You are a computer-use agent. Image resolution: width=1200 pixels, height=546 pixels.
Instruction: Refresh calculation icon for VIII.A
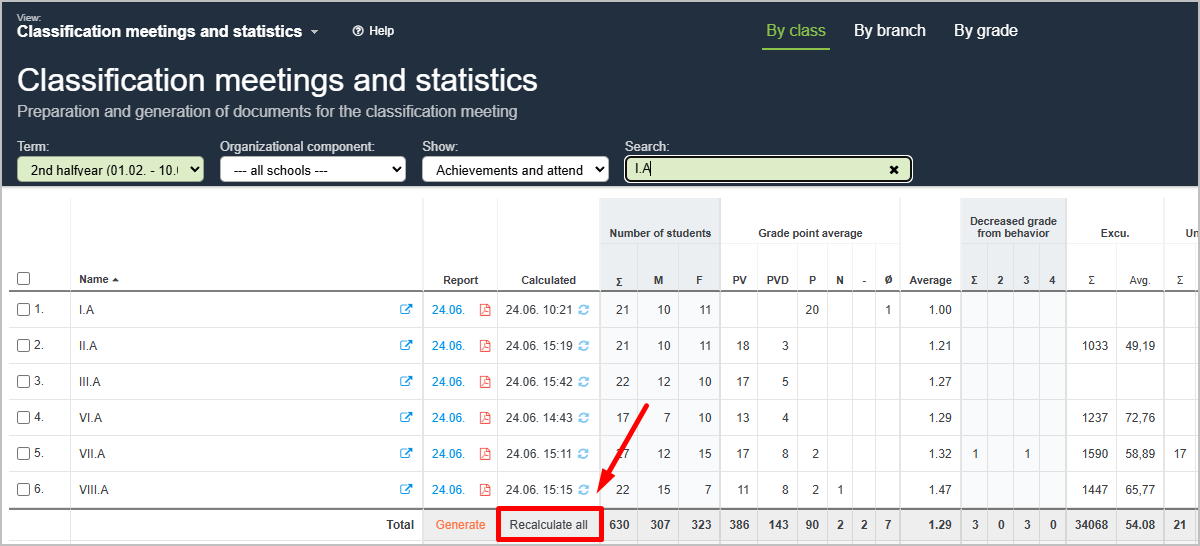coord(584,490)
